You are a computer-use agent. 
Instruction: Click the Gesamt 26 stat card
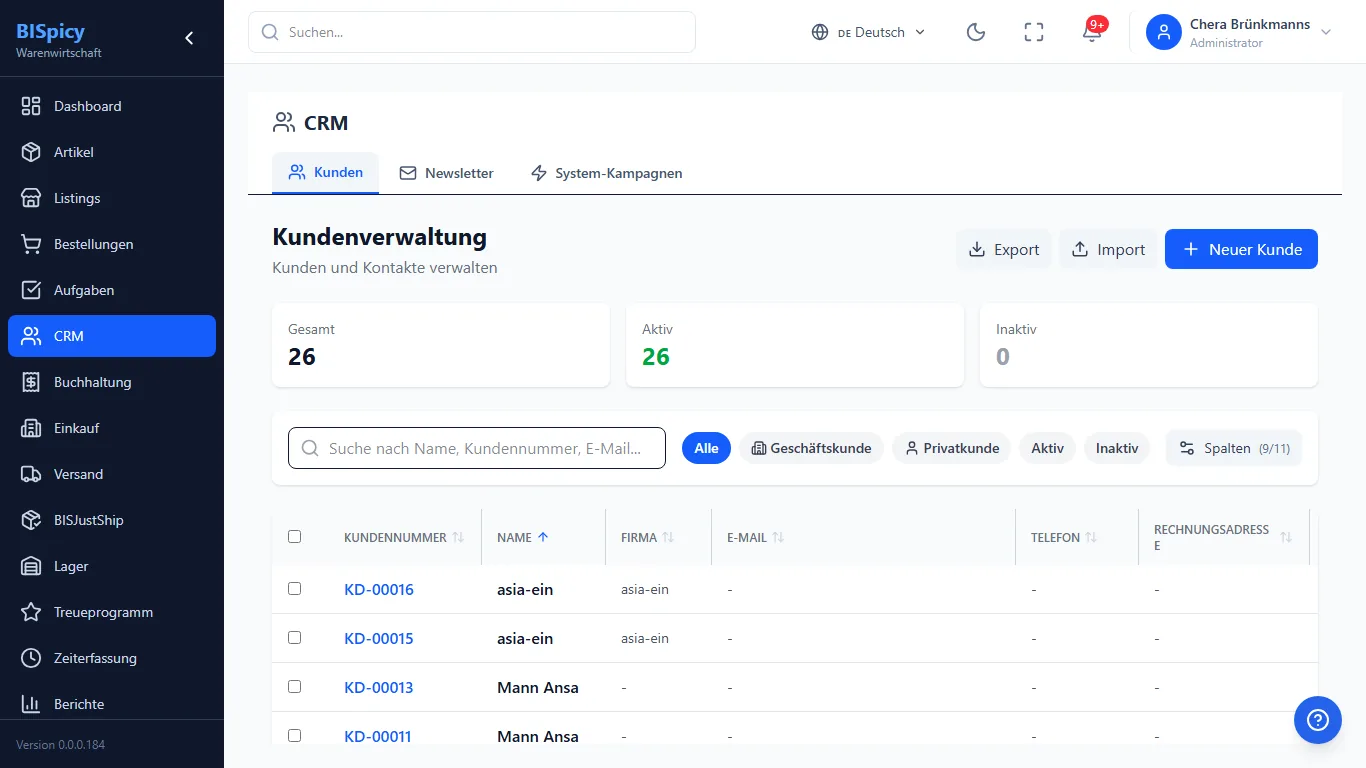click(441, 345)
